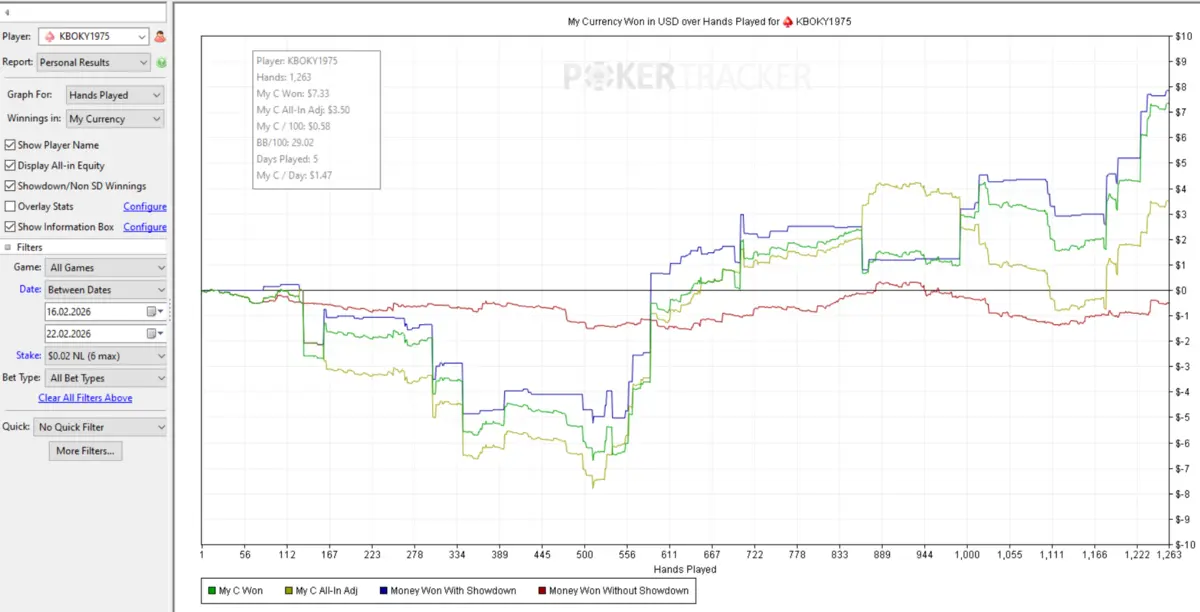Viewport: 1200px width, 612px height.
Task: Disable Display All-in Equity checkbox
Action: pyautogui.click(x=10, y=166)
